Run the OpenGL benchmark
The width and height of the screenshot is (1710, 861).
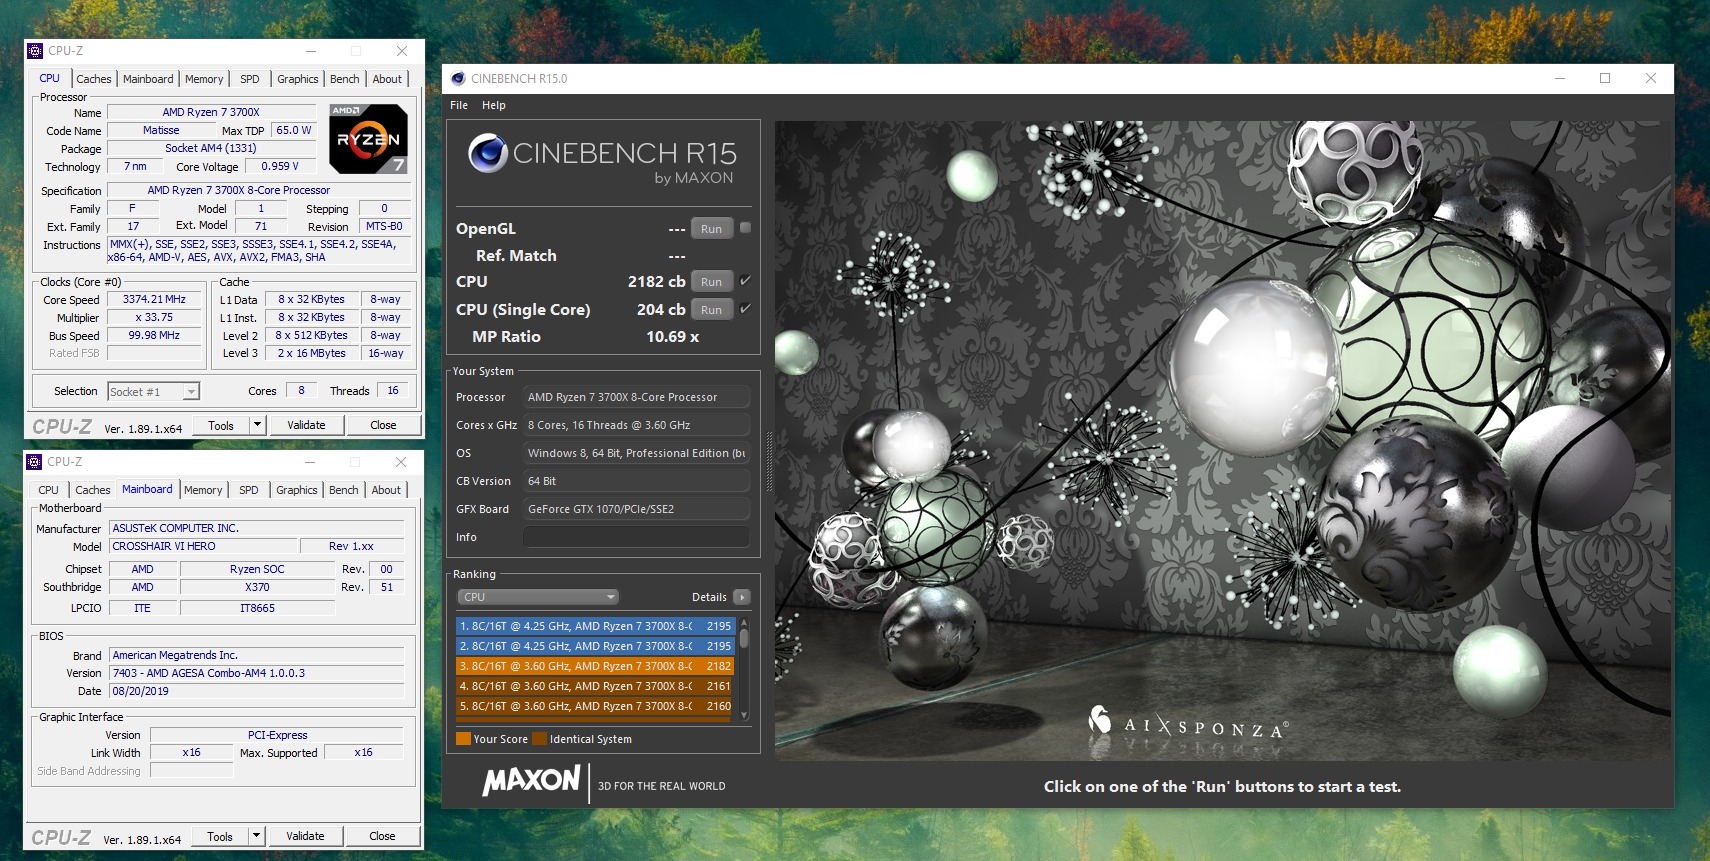coord(711,228)
